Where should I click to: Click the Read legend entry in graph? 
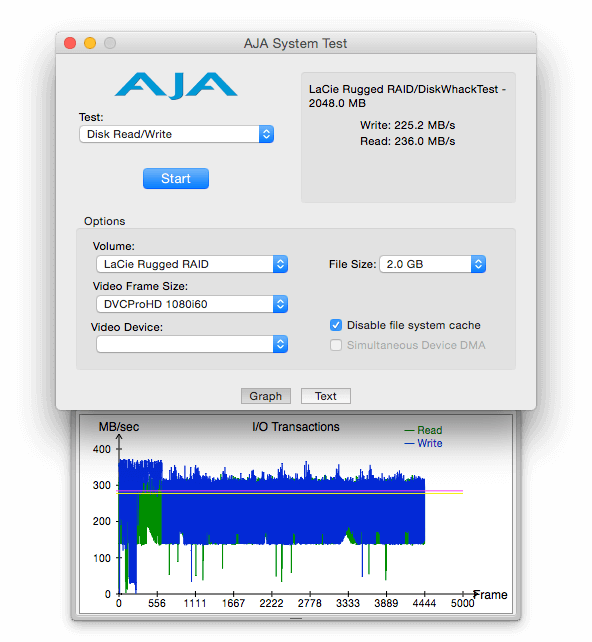tap(423, 430)
